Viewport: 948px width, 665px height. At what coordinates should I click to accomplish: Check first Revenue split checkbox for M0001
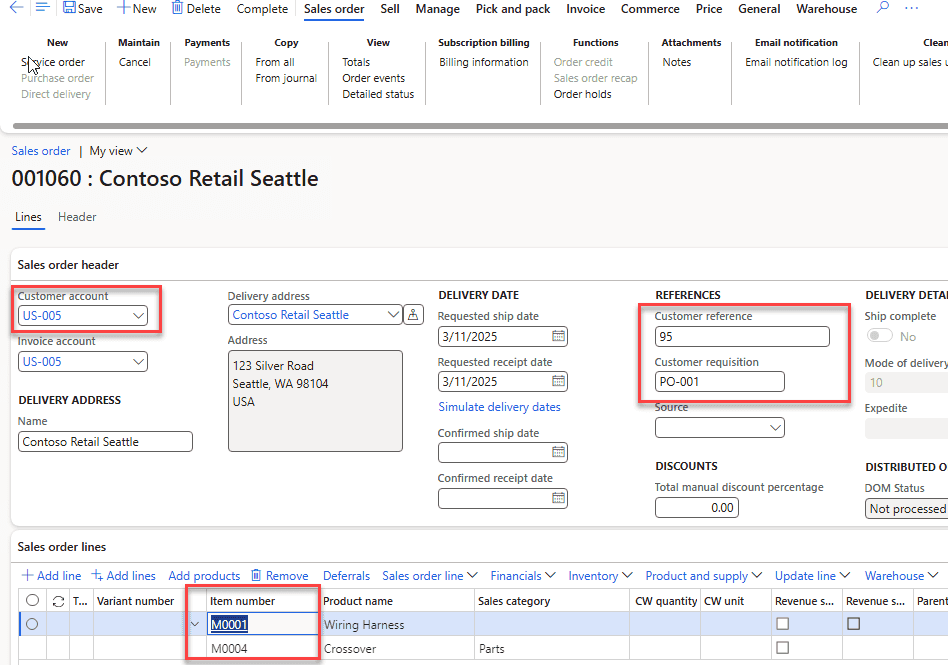pyautogui.click(x=782, y=623)
